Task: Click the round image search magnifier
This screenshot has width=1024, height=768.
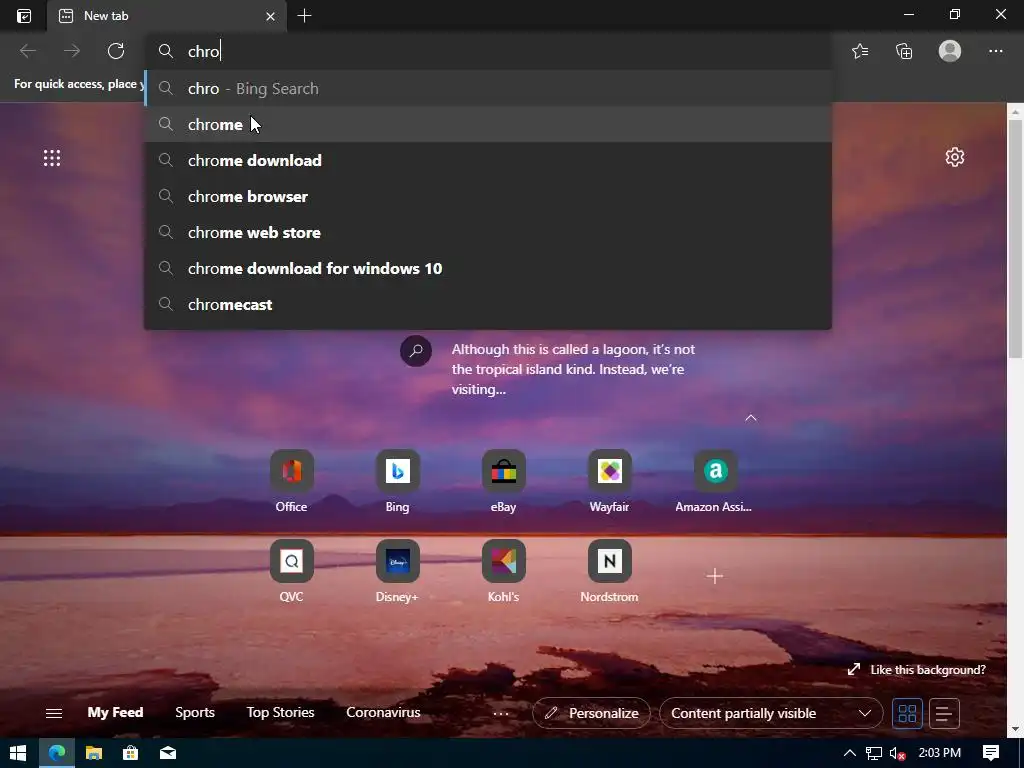Action: tap(416, 351)
